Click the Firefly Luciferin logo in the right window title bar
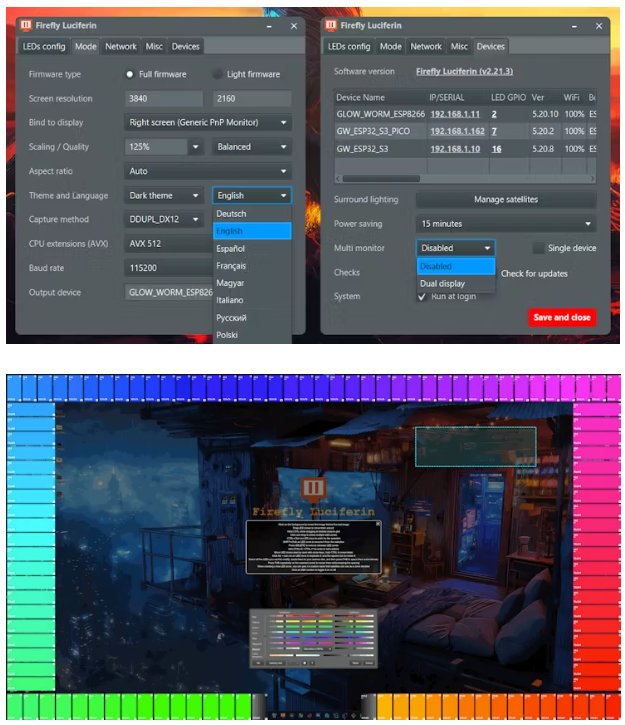This screenshot has width=625, height=725. pyautogui.click(x=333, y=25)
